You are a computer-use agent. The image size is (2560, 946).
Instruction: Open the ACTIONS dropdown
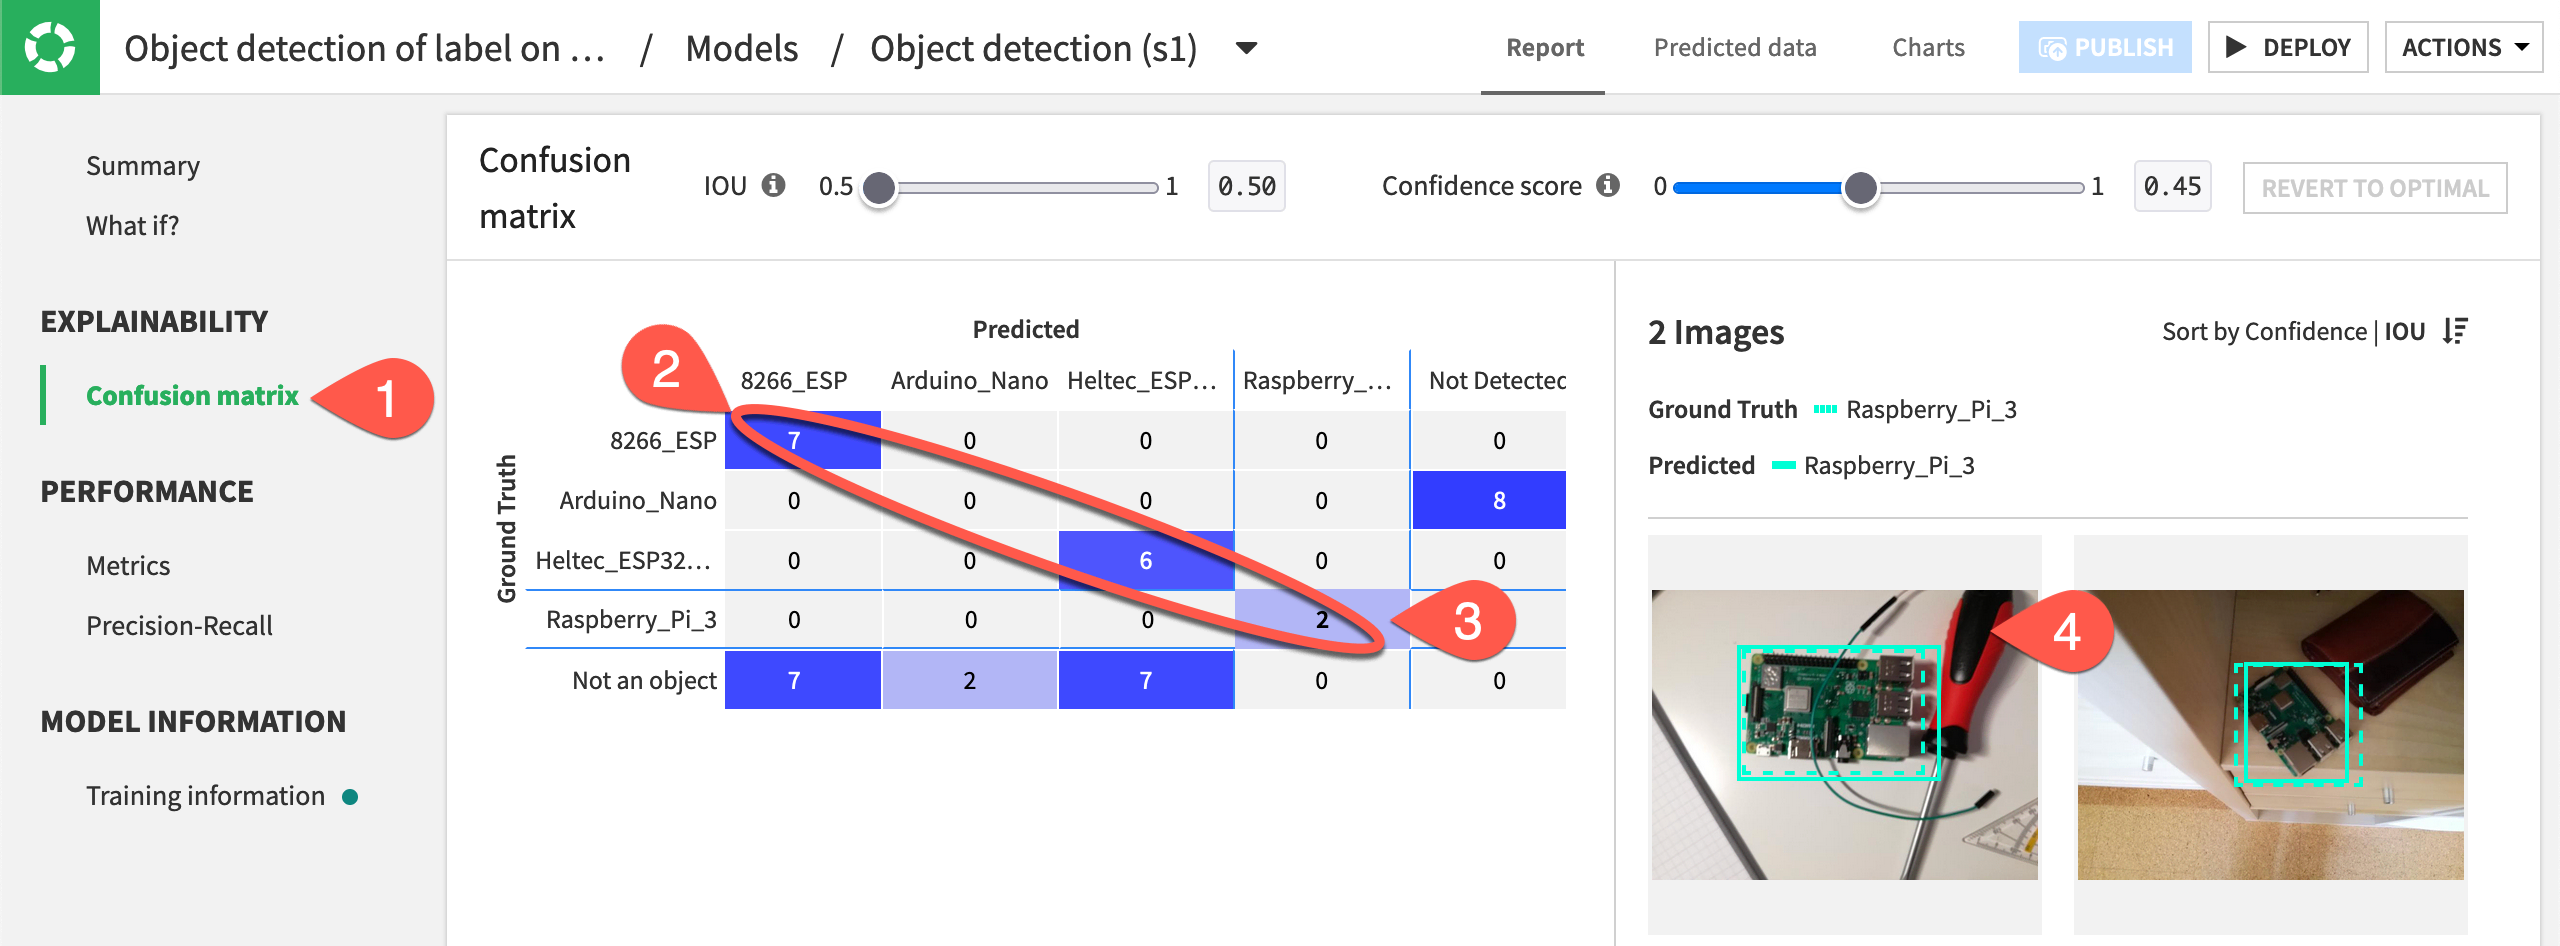click(x=2463, y=46)
